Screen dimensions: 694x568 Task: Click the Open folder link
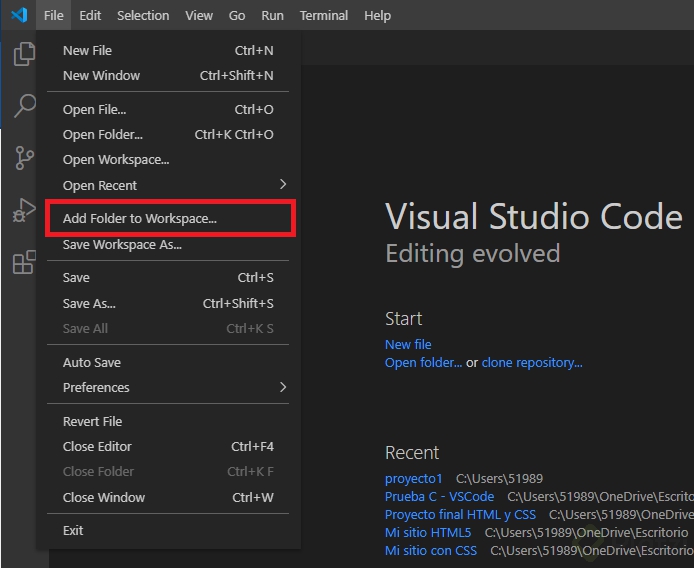tap(423, 363)
